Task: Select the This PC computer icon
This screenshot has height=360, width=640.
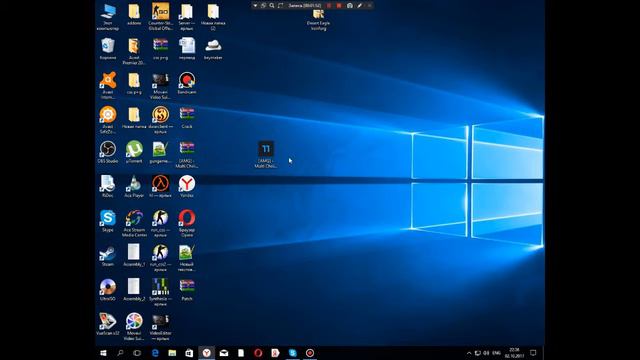Action: (108, 17)
